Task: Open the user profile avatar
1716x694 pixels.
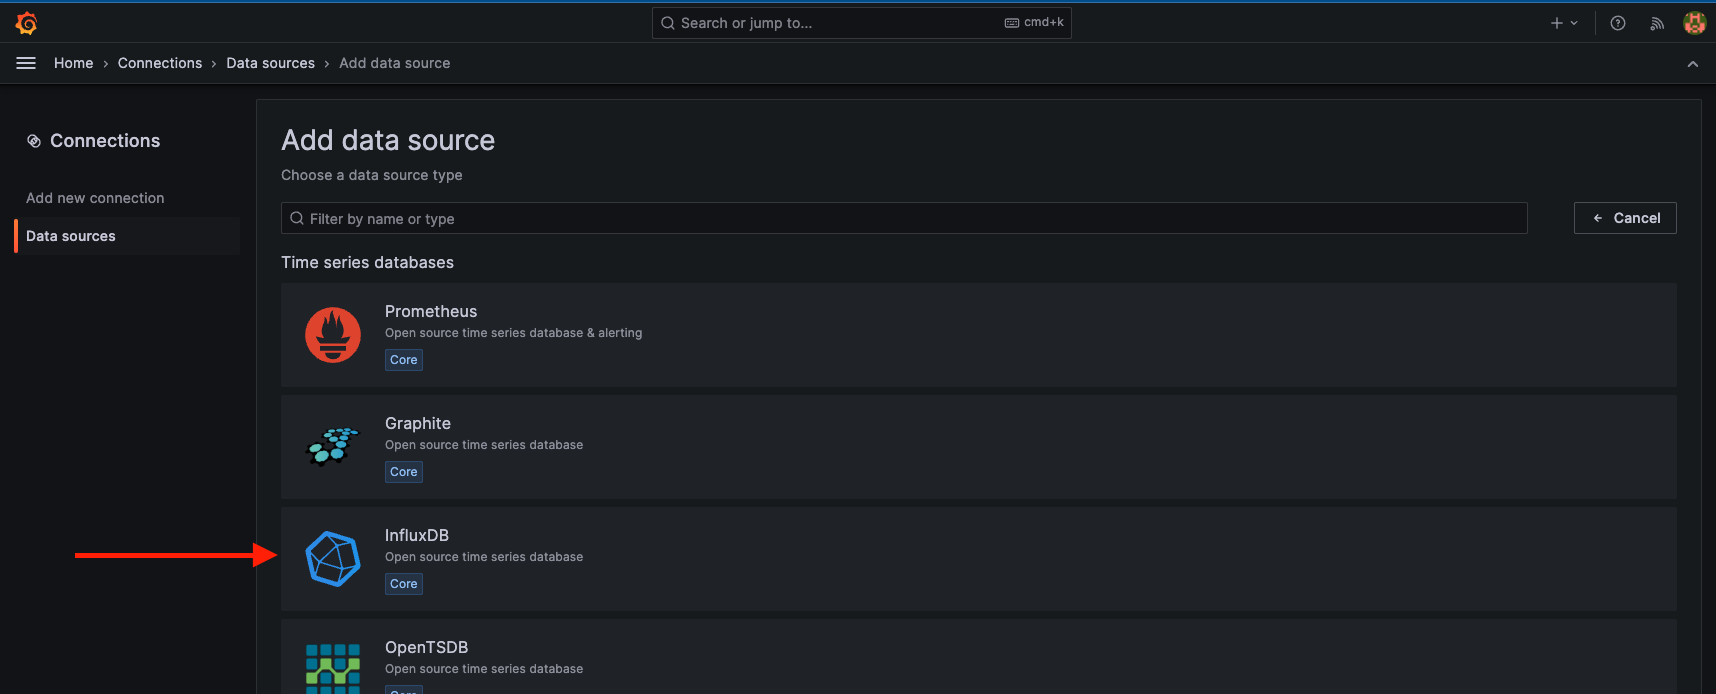Action: point(1694,23)
